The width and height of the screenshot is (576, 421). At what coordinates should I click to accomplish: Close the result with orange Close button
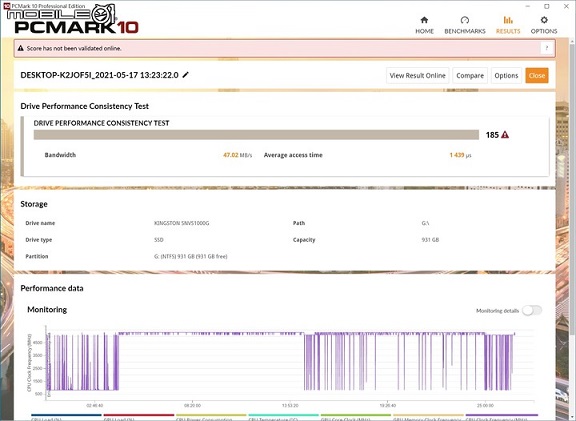[x=537, y=75]
